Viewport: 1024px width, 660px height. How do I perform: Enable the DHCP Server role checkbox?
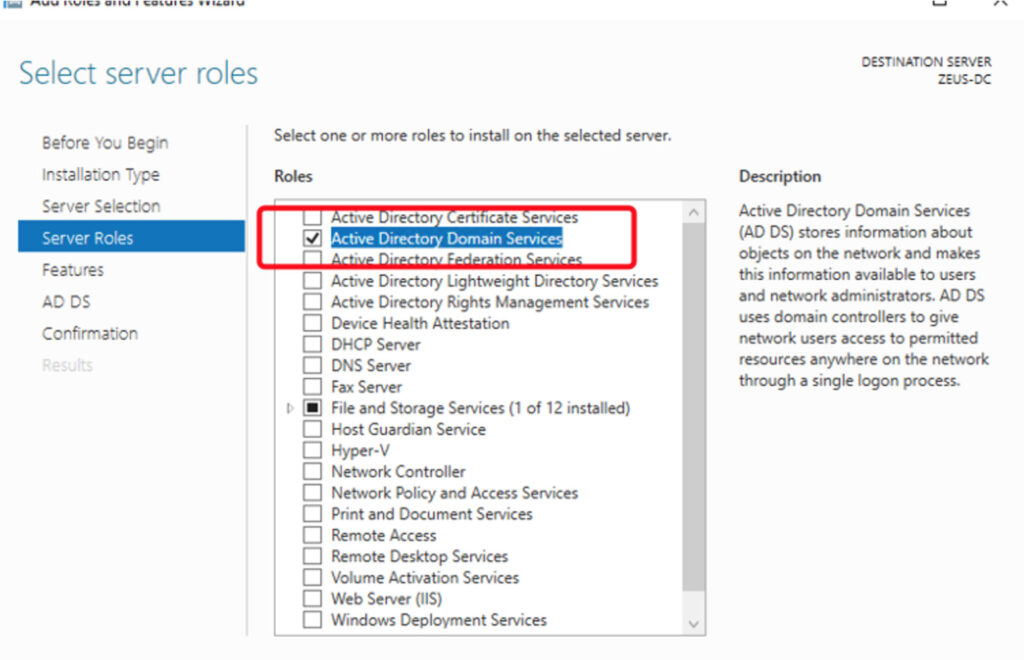pyautogui.click(x=313, y=345)
